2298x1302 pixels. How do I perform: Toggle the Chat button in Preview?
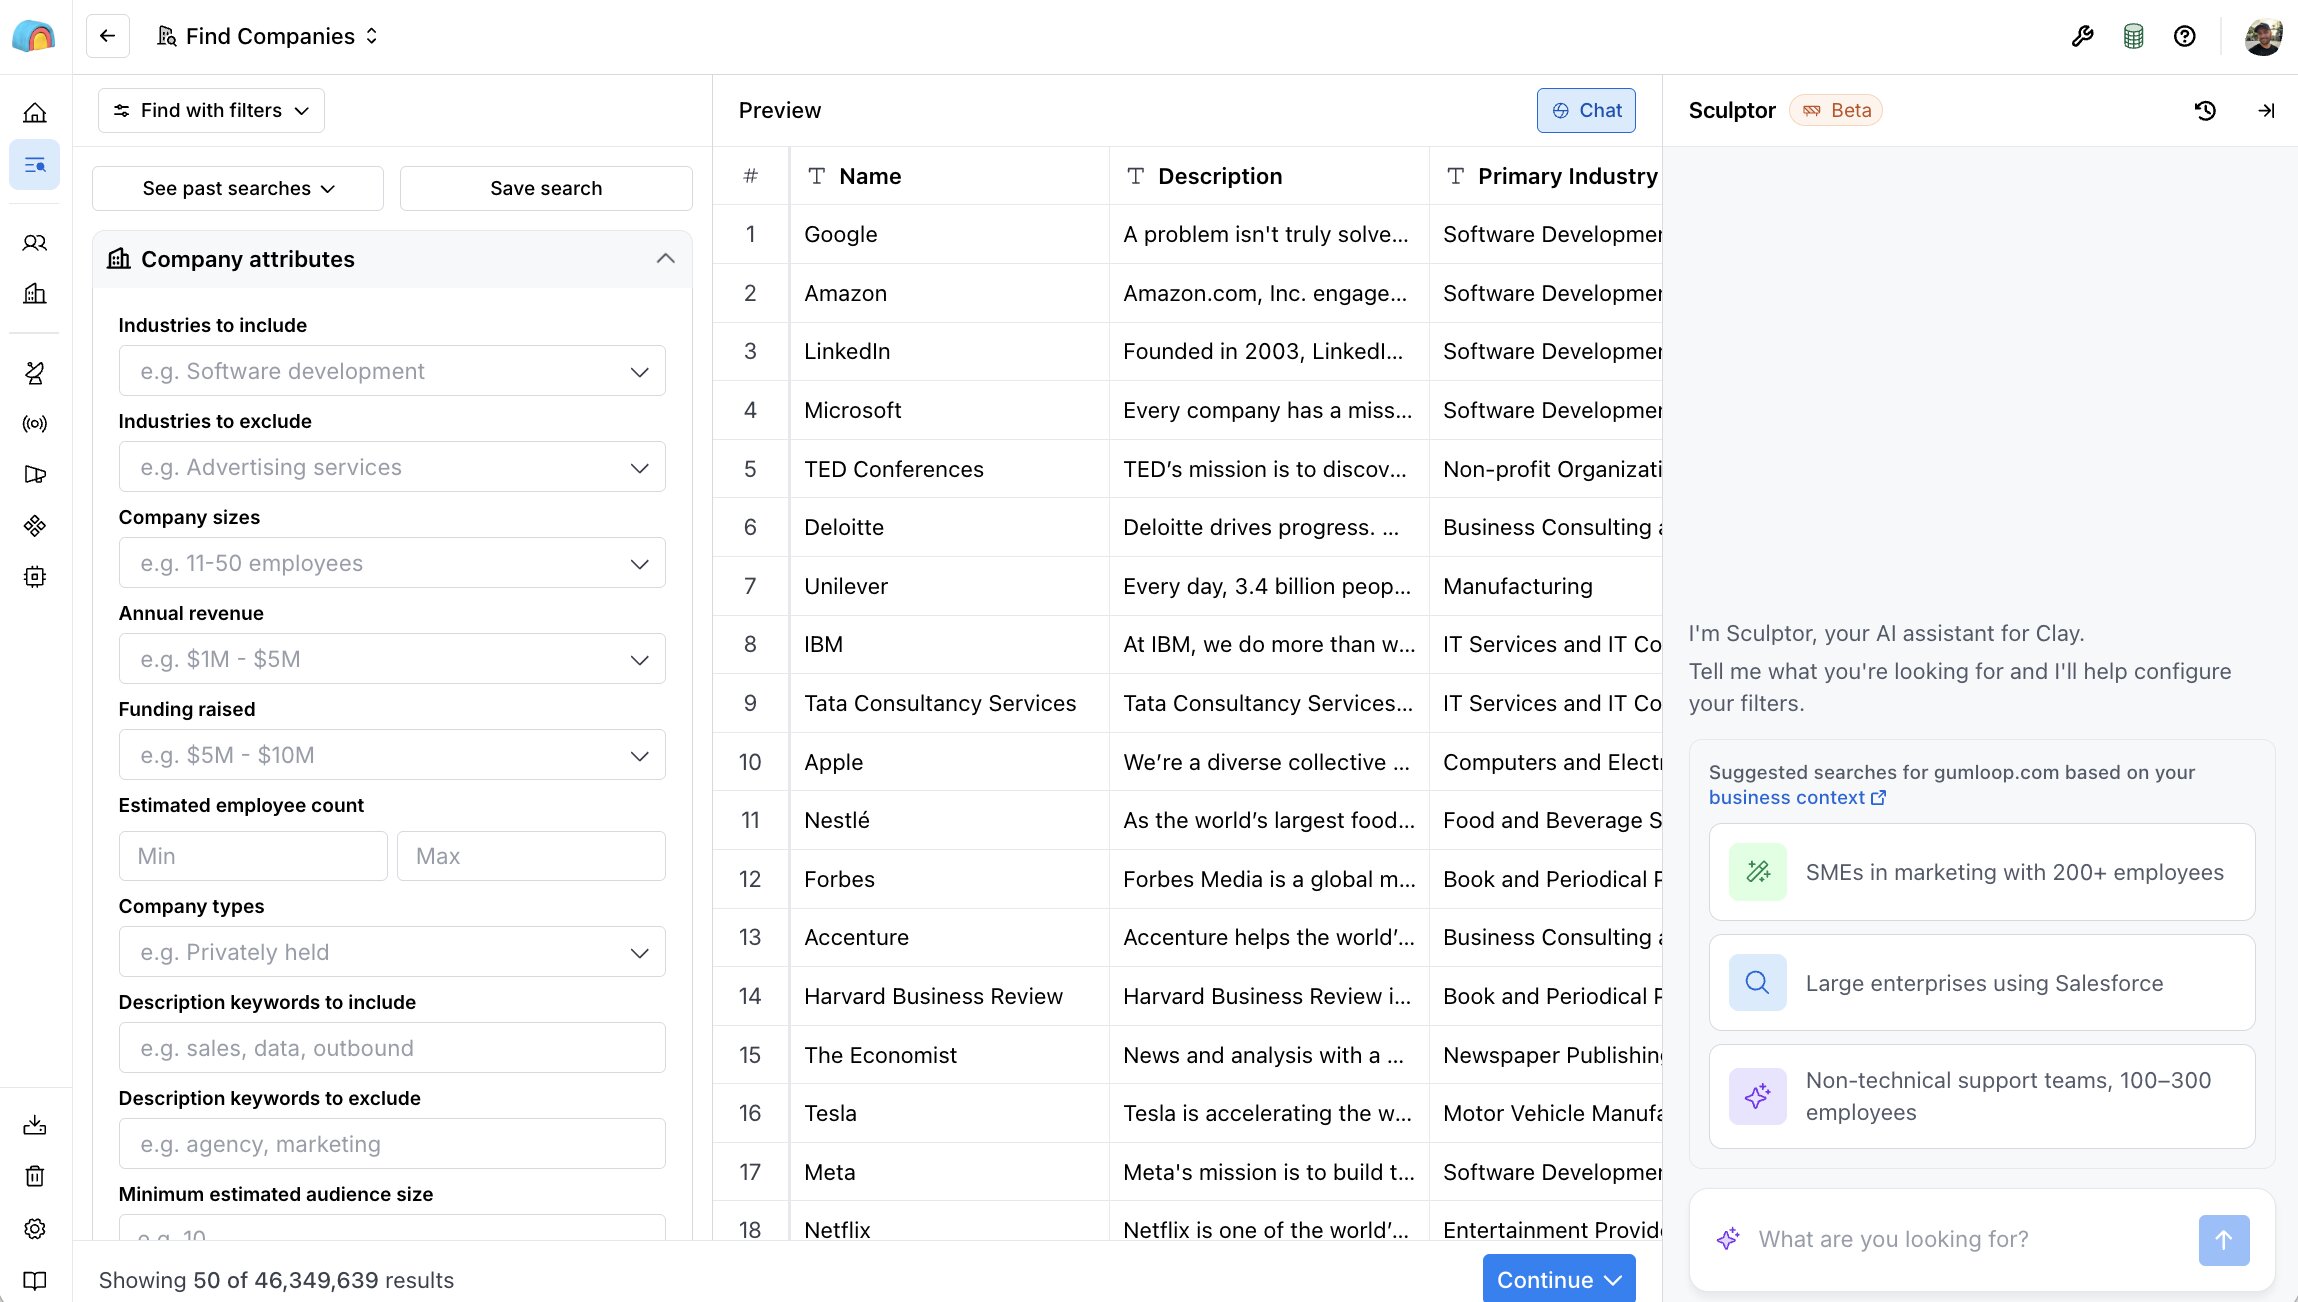pos(1586,111)
